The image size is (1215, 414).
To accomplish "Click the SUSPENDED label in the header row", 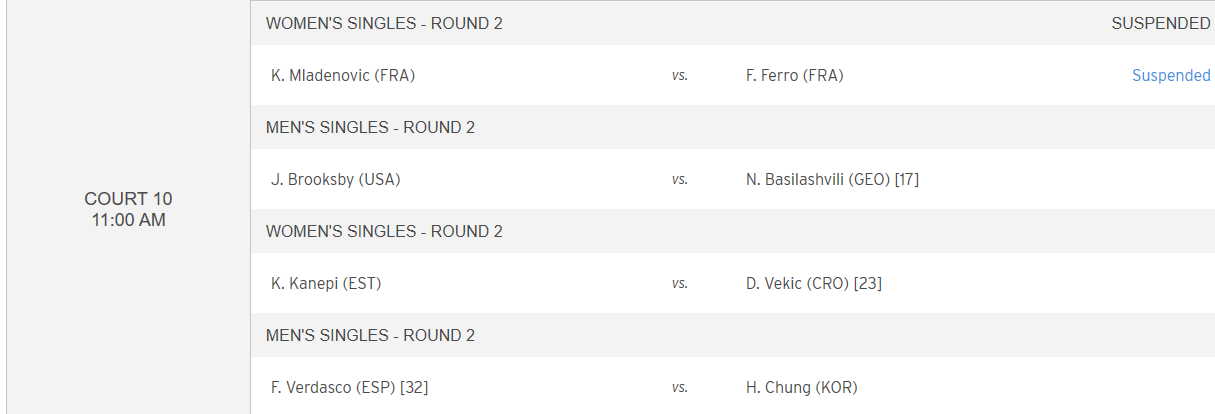I will pyautogui.click(x=1161, y=23).
